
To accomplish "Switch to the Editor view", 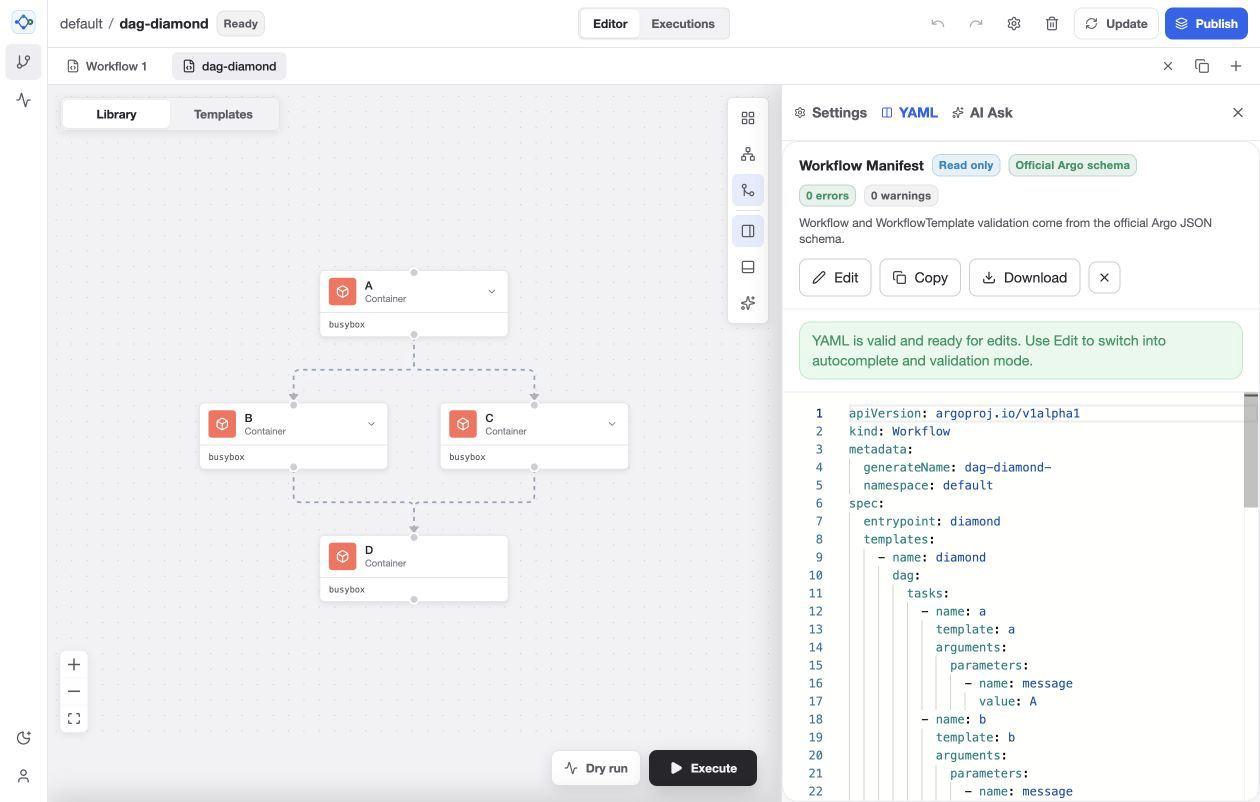I will [610, 23].
